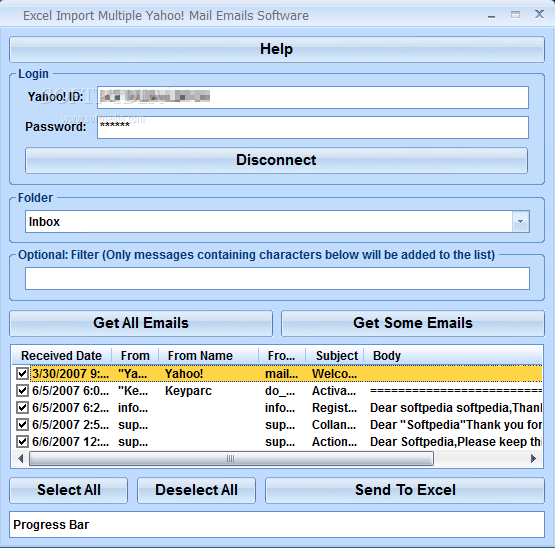This screenshot has height=548, width=555.
Task: Open the Folder dropdown arrow
Action: (520, 222)
